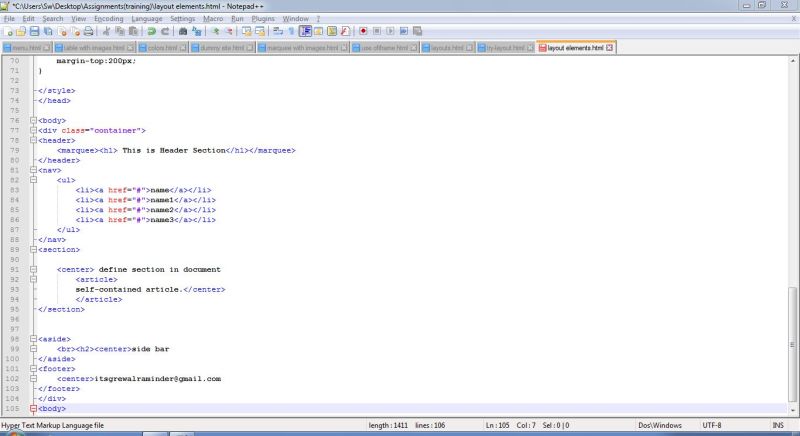
Task: Toggle Show All Characters paragraph icon
Action: [291, 32]
